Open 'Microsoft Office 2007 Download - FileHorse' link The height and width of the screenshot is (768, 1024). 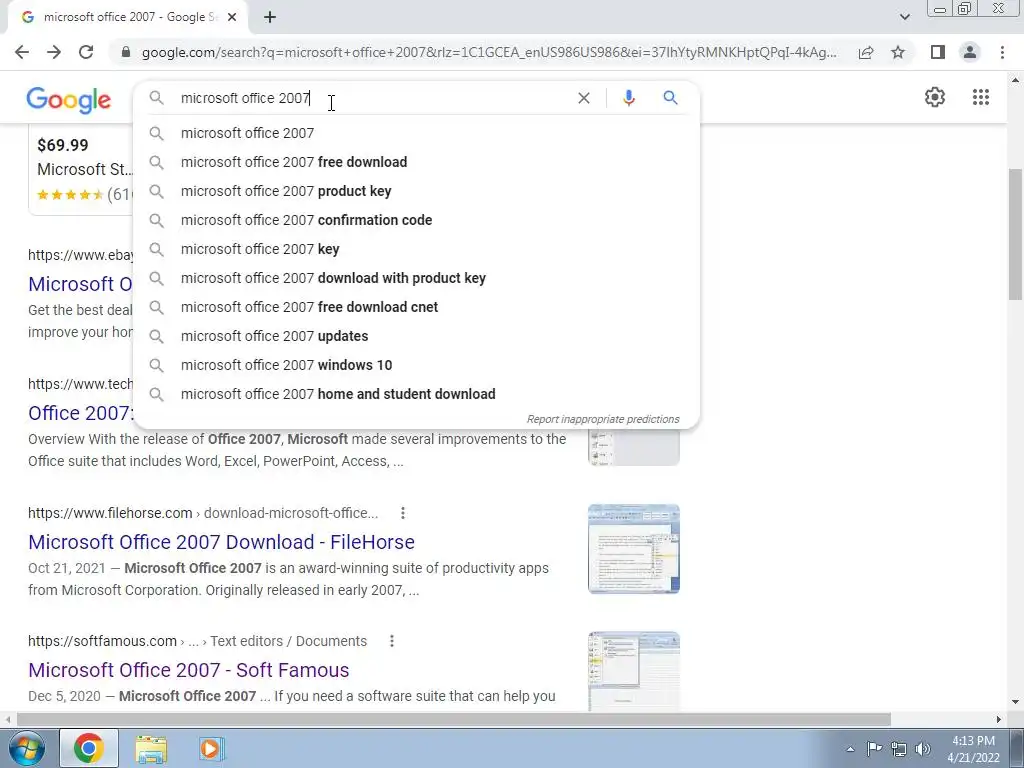[221, 542]
